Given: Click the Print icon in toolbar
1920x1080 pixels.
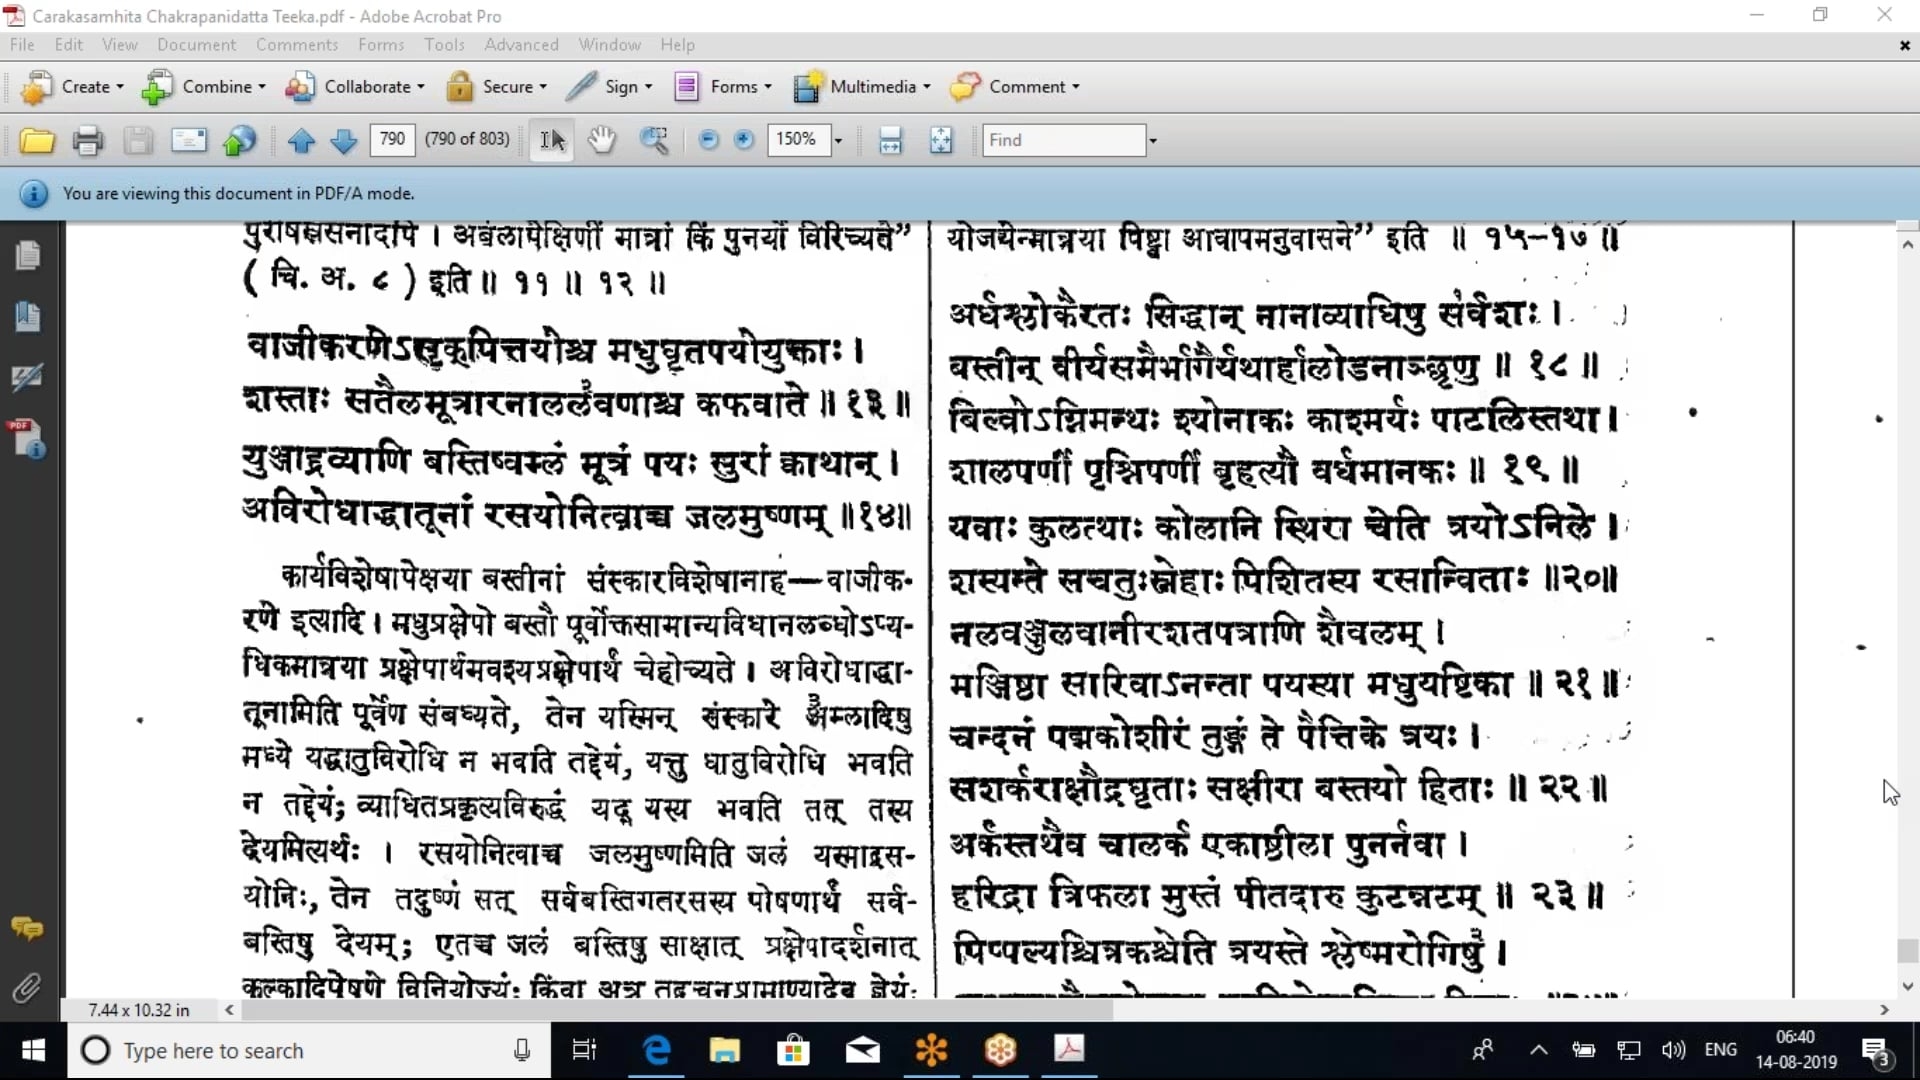Looking at the screenshot, I should click(88, 140).
